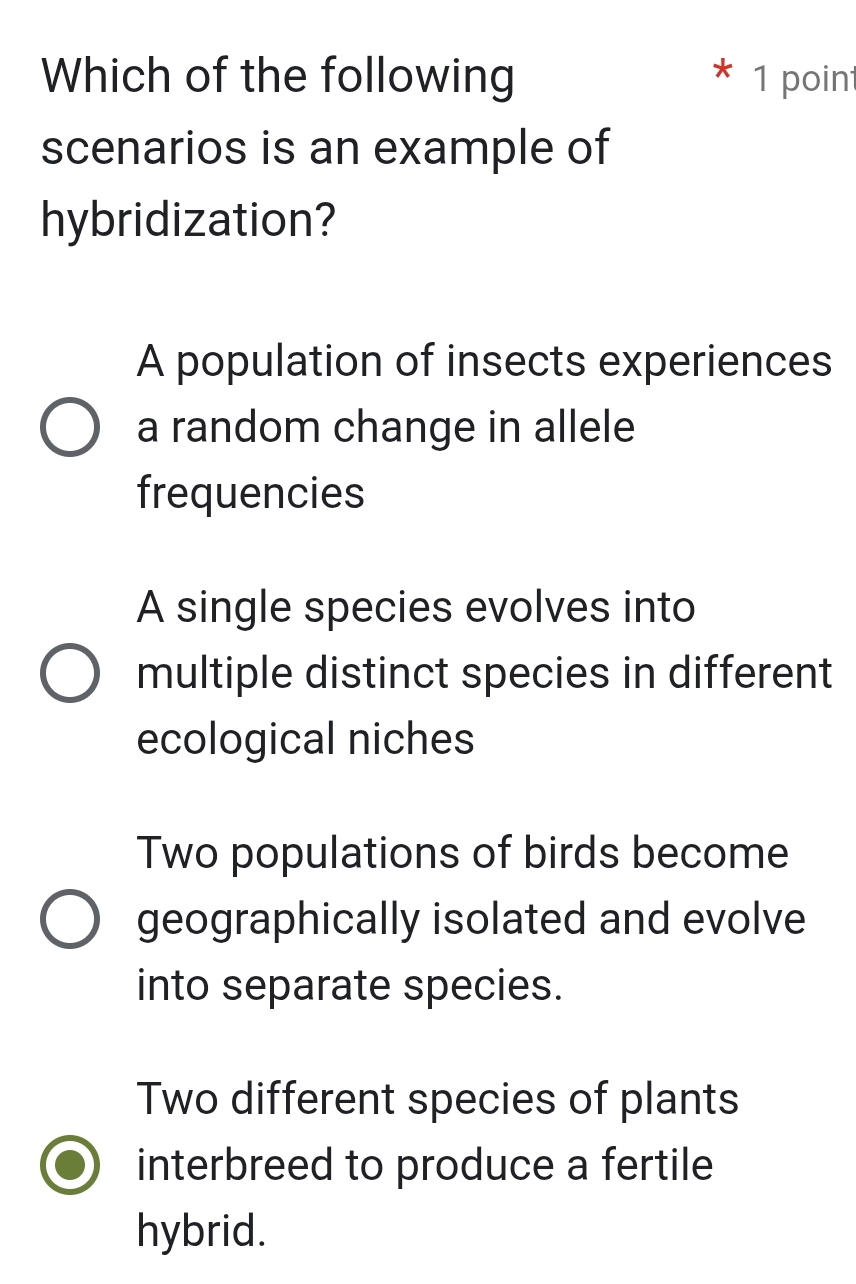Select the radio button for the genetic drift option
Screen dimensions: 856x1284
tap(69, 427)
